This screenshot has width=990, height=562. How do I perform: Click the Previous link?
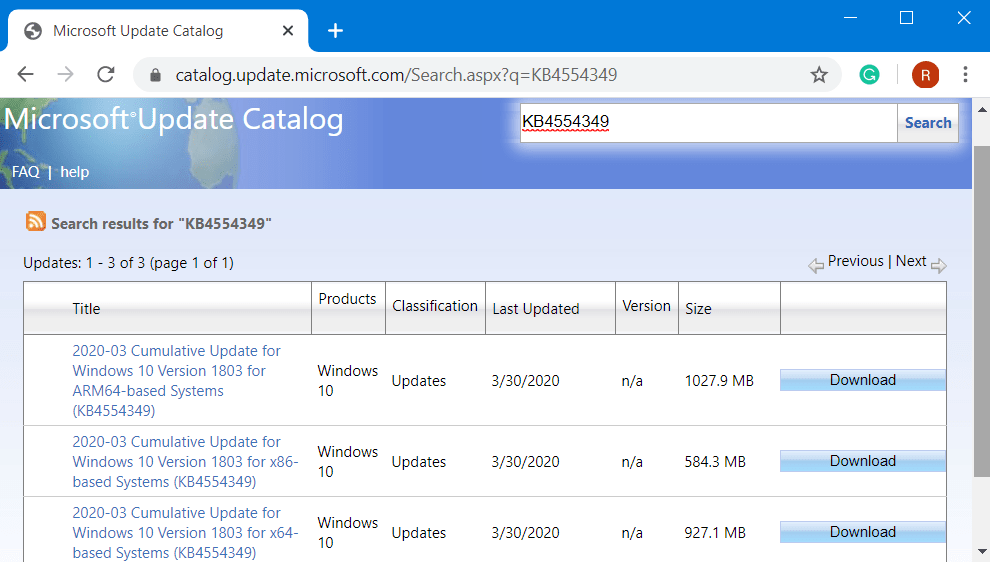pos(856,261)
